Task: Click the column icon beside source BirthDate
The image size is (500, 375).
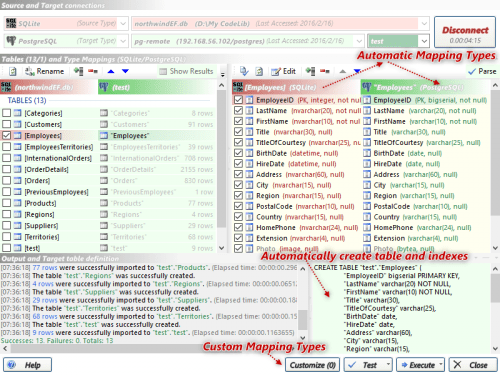Action: 249,153
